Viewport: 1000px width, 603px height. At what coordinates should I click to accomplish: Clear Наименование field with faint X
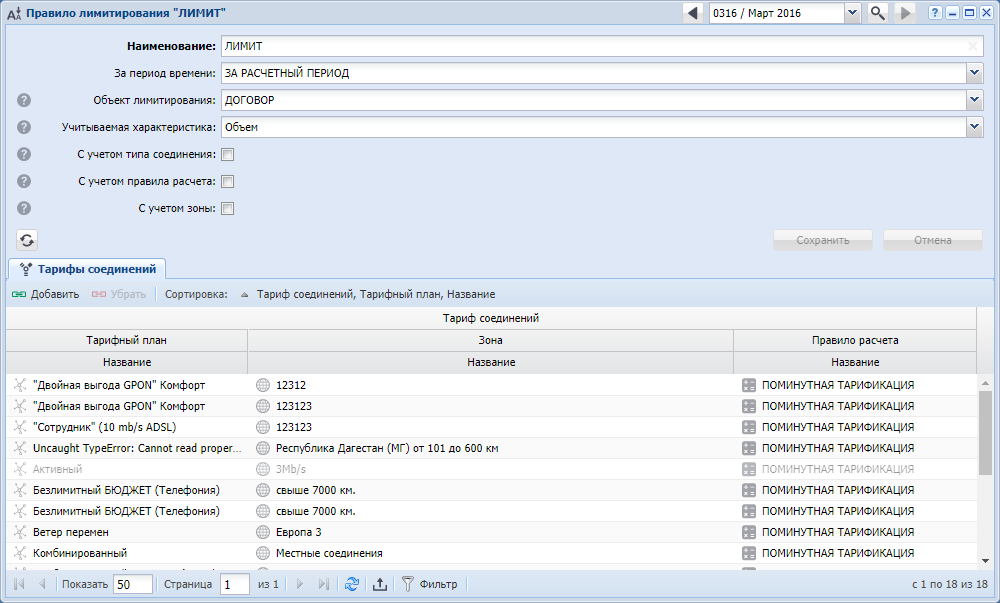coord(973,46)
